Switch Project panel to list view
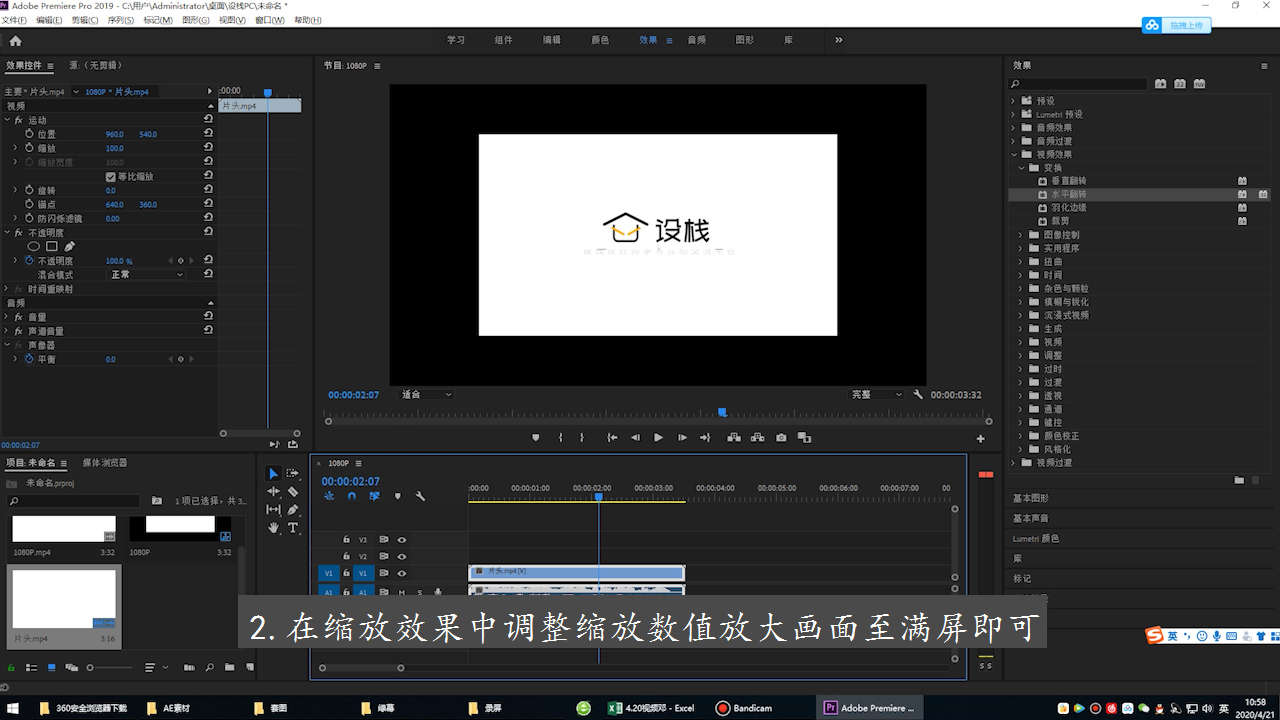The width and height of the screenshot is (1280, 720). click(x=31, y=667)
